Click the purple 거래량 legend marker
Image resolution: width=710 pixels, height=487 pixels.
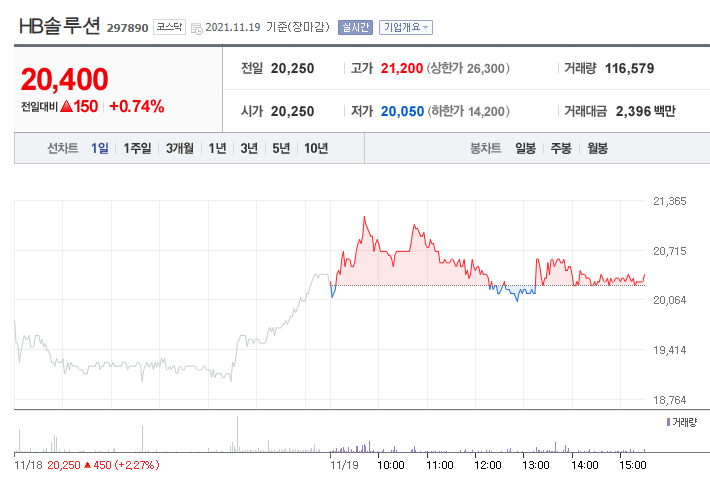pyautogui.click(x=668, y=422)
